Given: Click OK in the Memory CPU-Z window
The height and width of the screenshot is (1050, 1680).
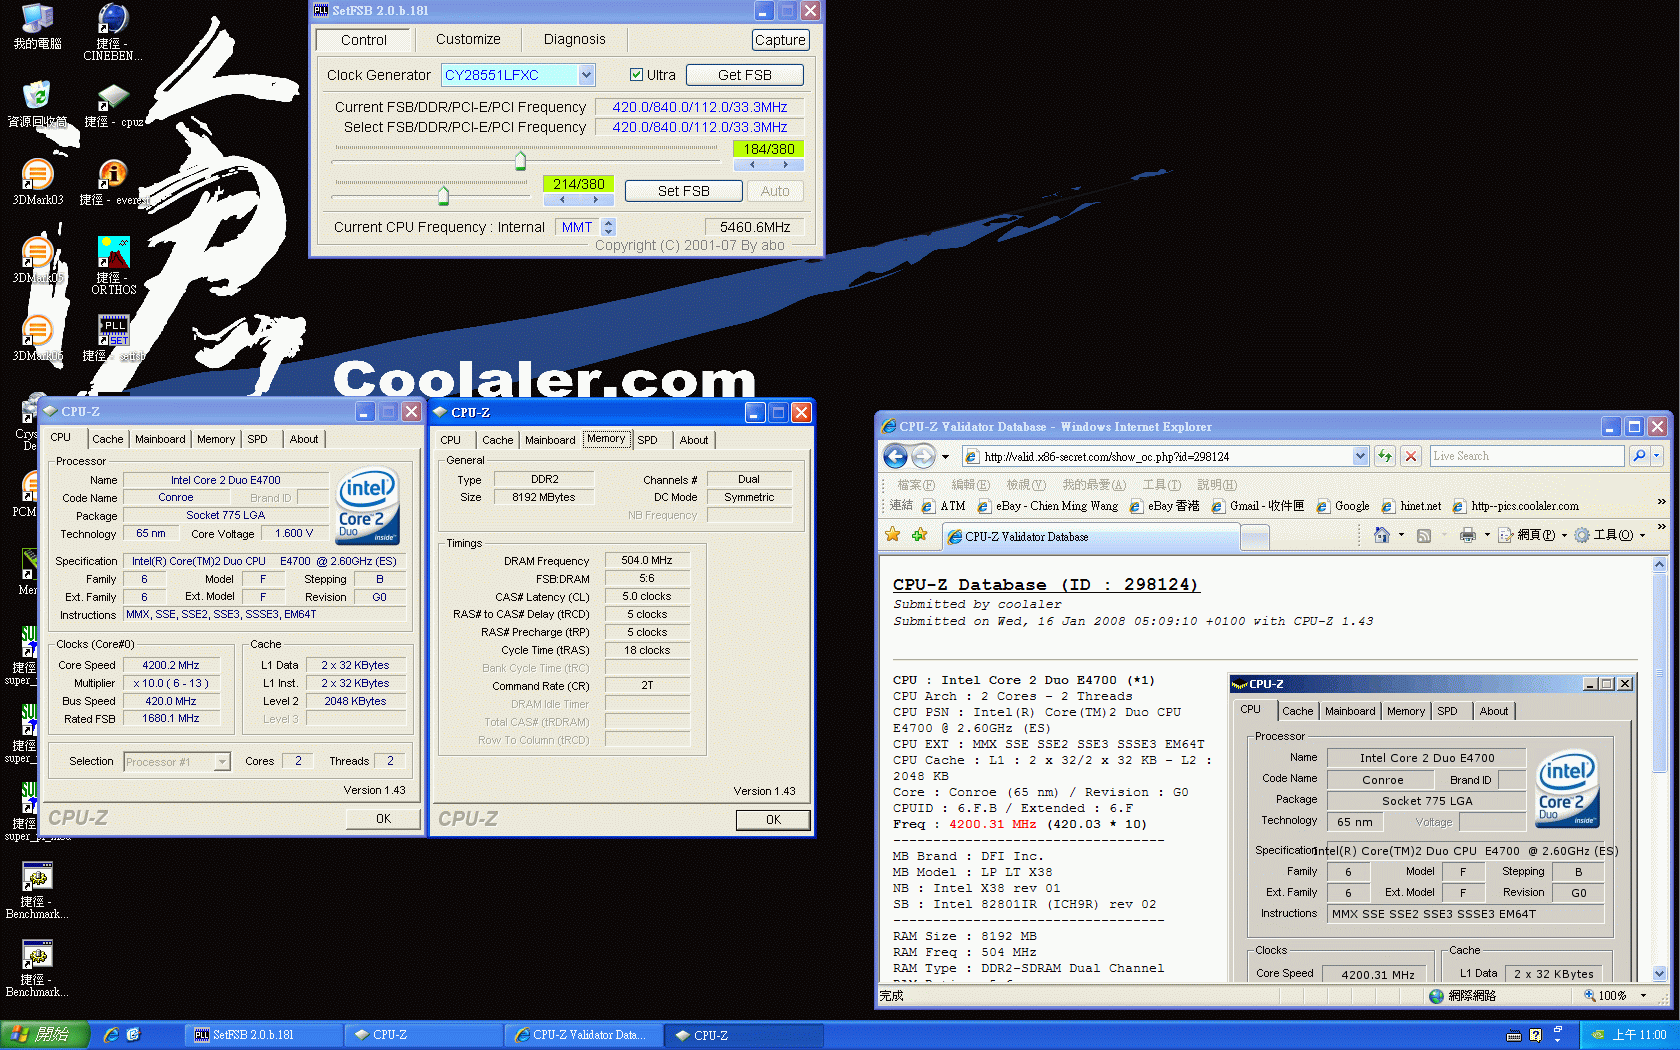Looking at the screenshot, I should (773, 819).
